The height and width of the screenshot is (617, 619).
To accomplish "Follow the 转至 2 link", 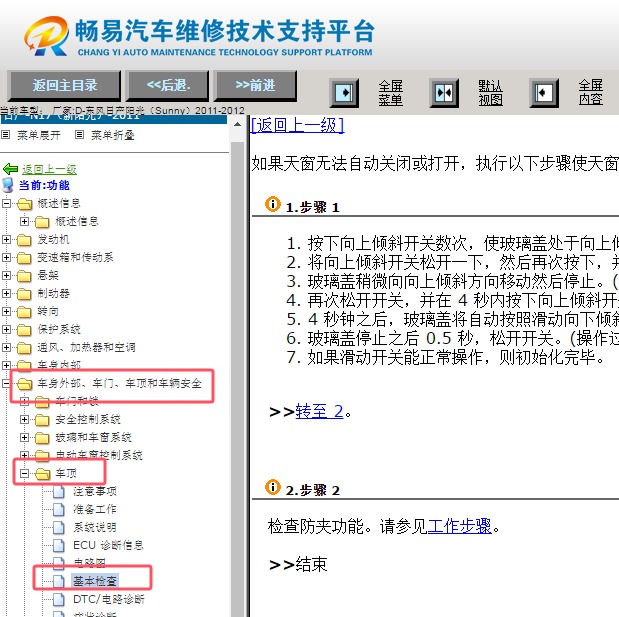I will [319, 411].
